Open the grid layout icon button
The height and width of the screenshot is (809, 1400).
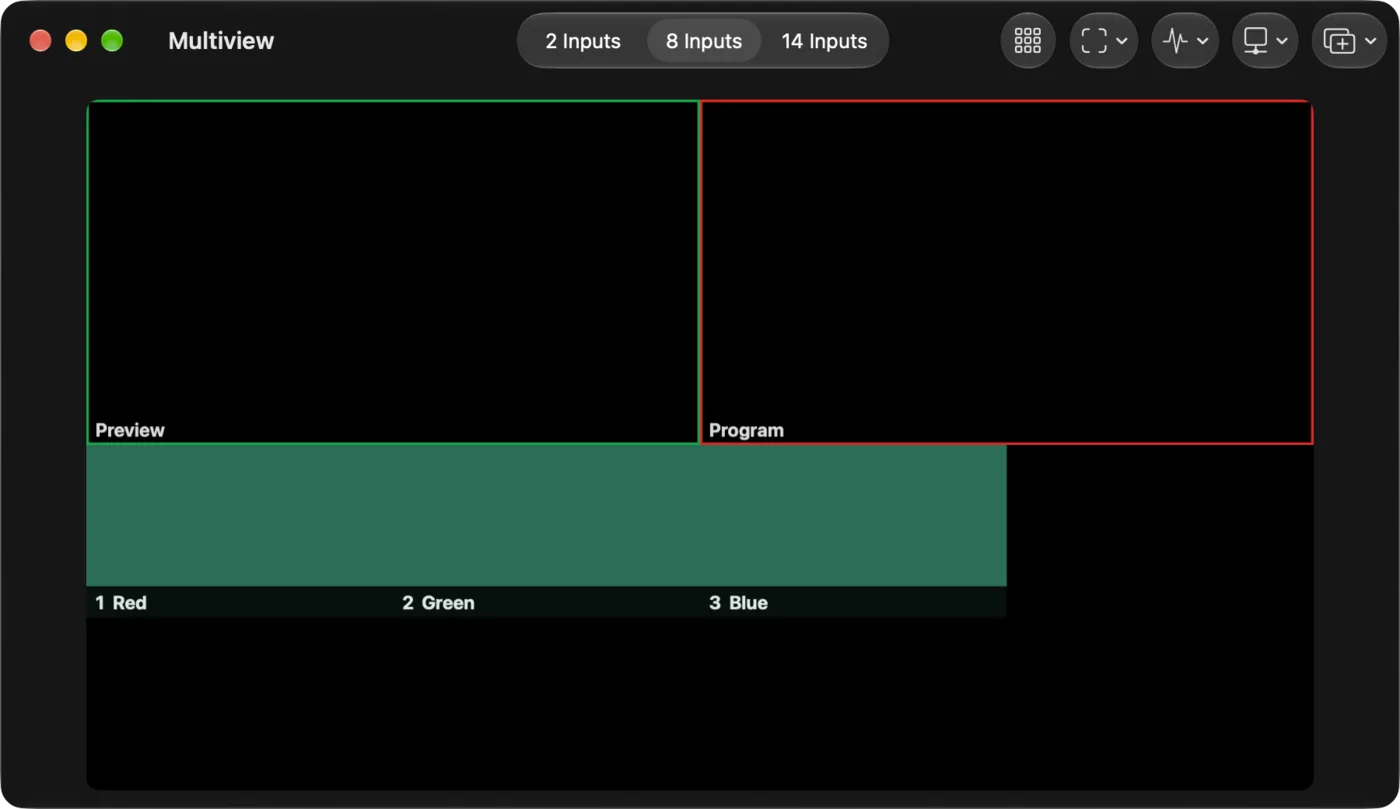tap(1028, 41)
